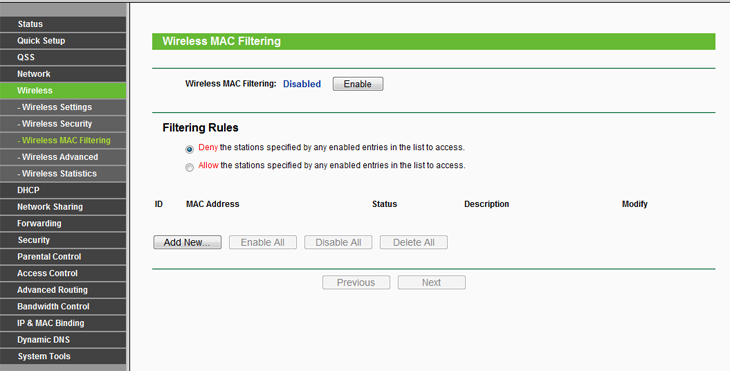Go to the QSS page
This screenshot has width=730, height=371.
coord(63,57)
